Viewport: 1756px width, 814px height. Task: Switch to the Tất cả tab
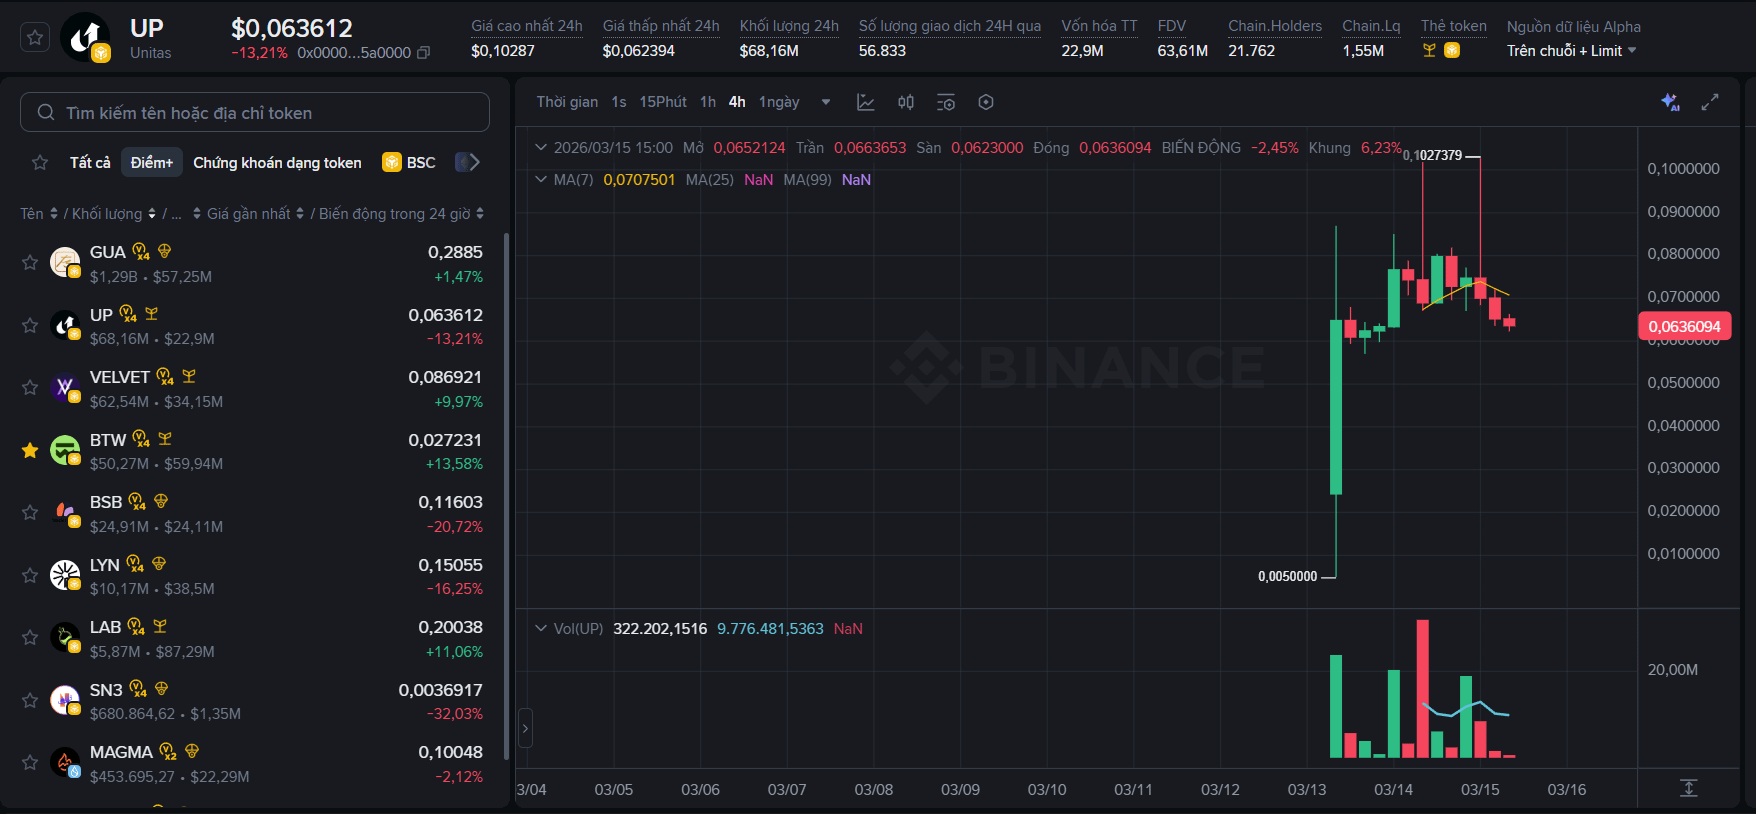pyautogui.click(x=90, y=162)
